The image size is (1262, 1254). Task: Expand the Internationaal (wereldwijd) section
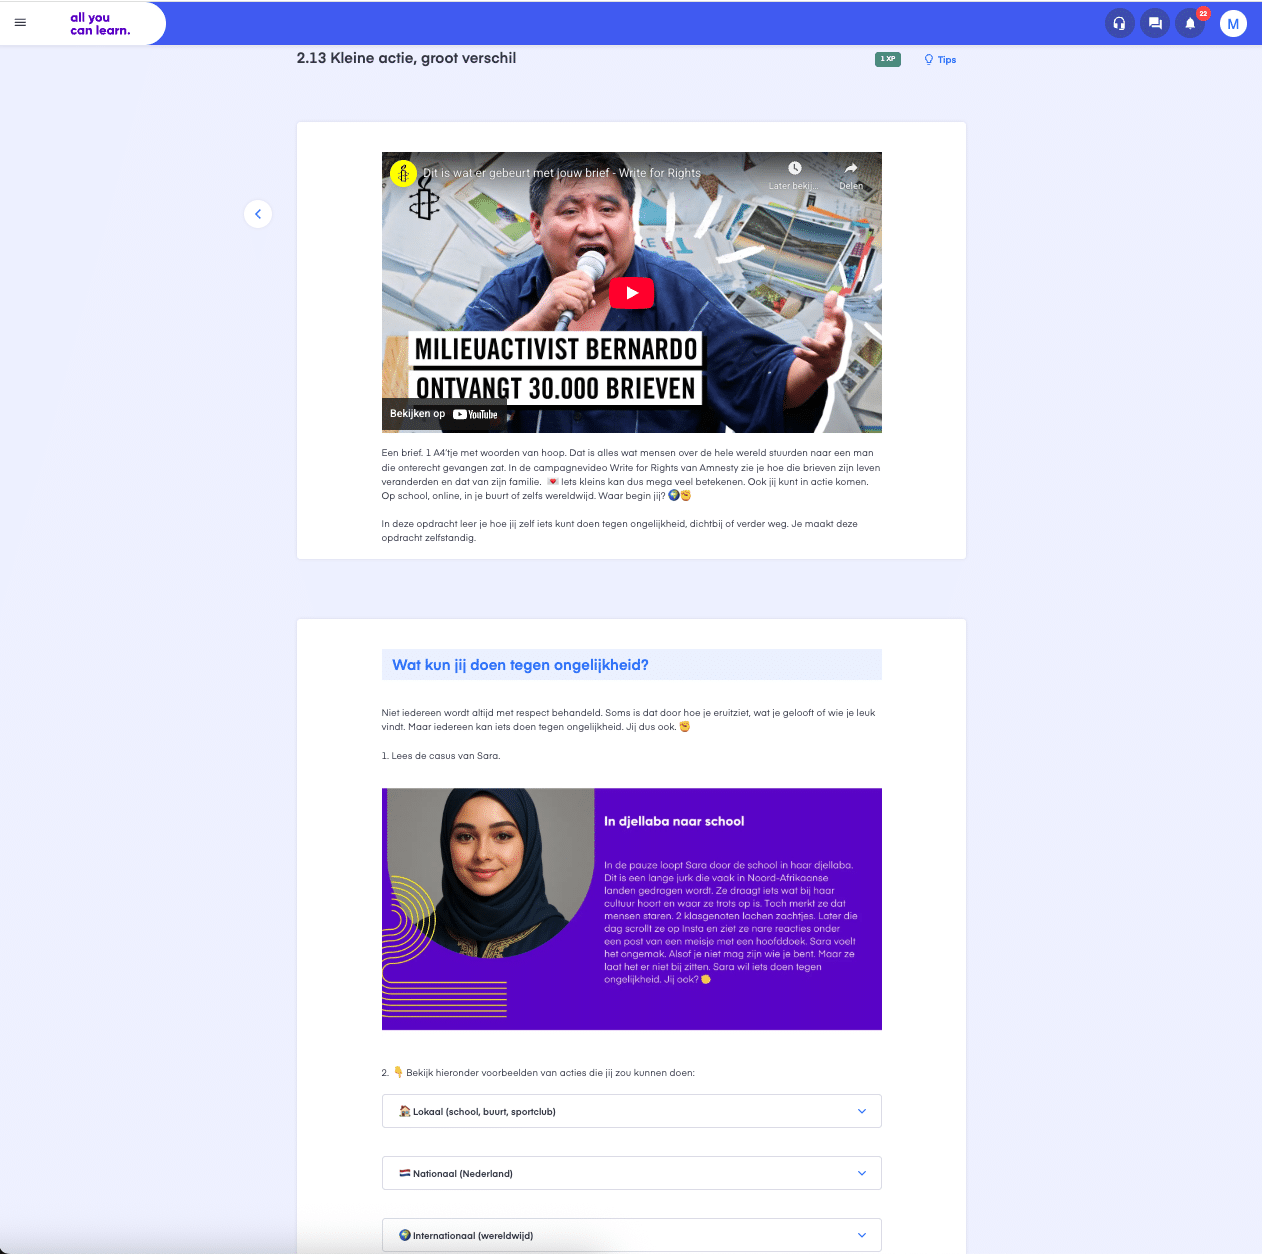[x=631, y=1235]
